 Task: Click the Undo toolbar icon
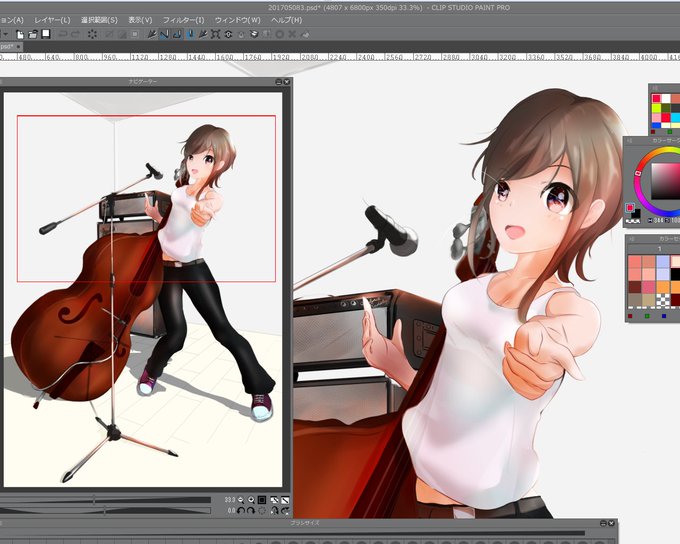63,34
